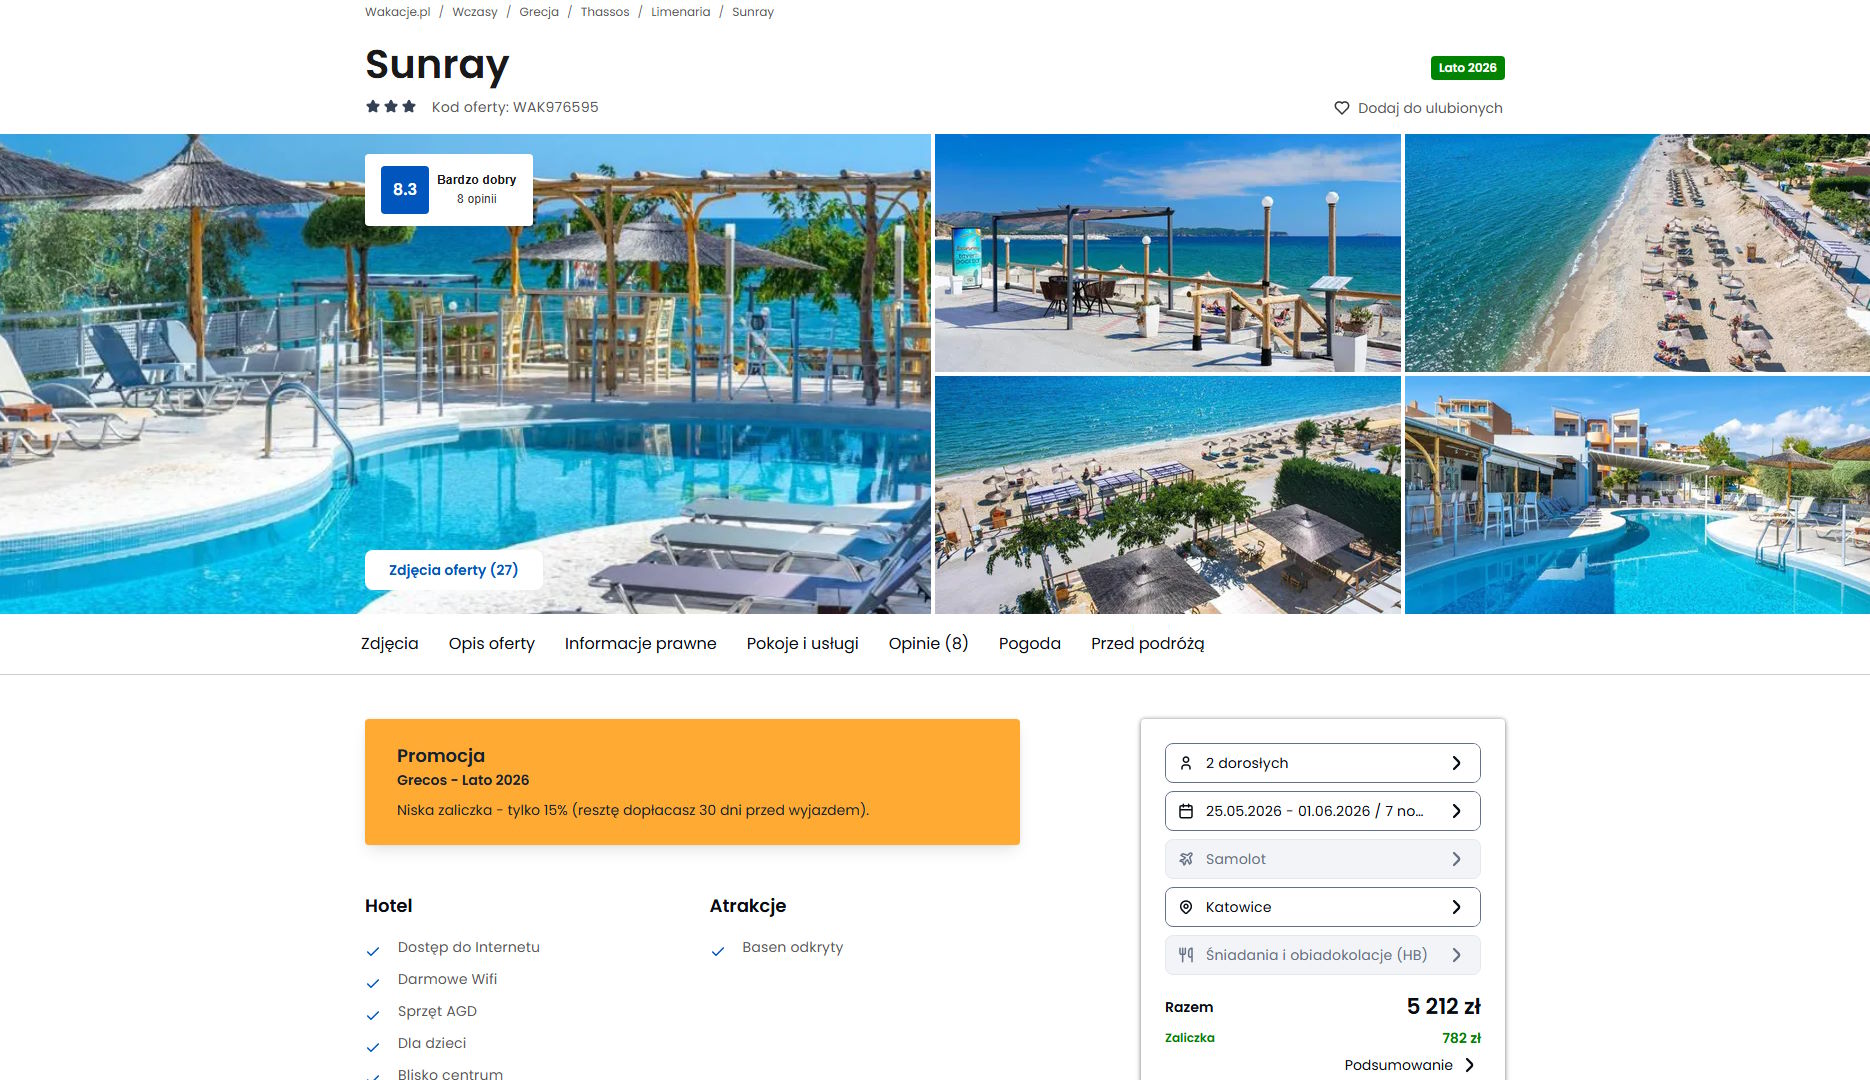Click the Lato 2026 green badge
Screen dimensions: 1870x1080
click(x=1467, y=68)
